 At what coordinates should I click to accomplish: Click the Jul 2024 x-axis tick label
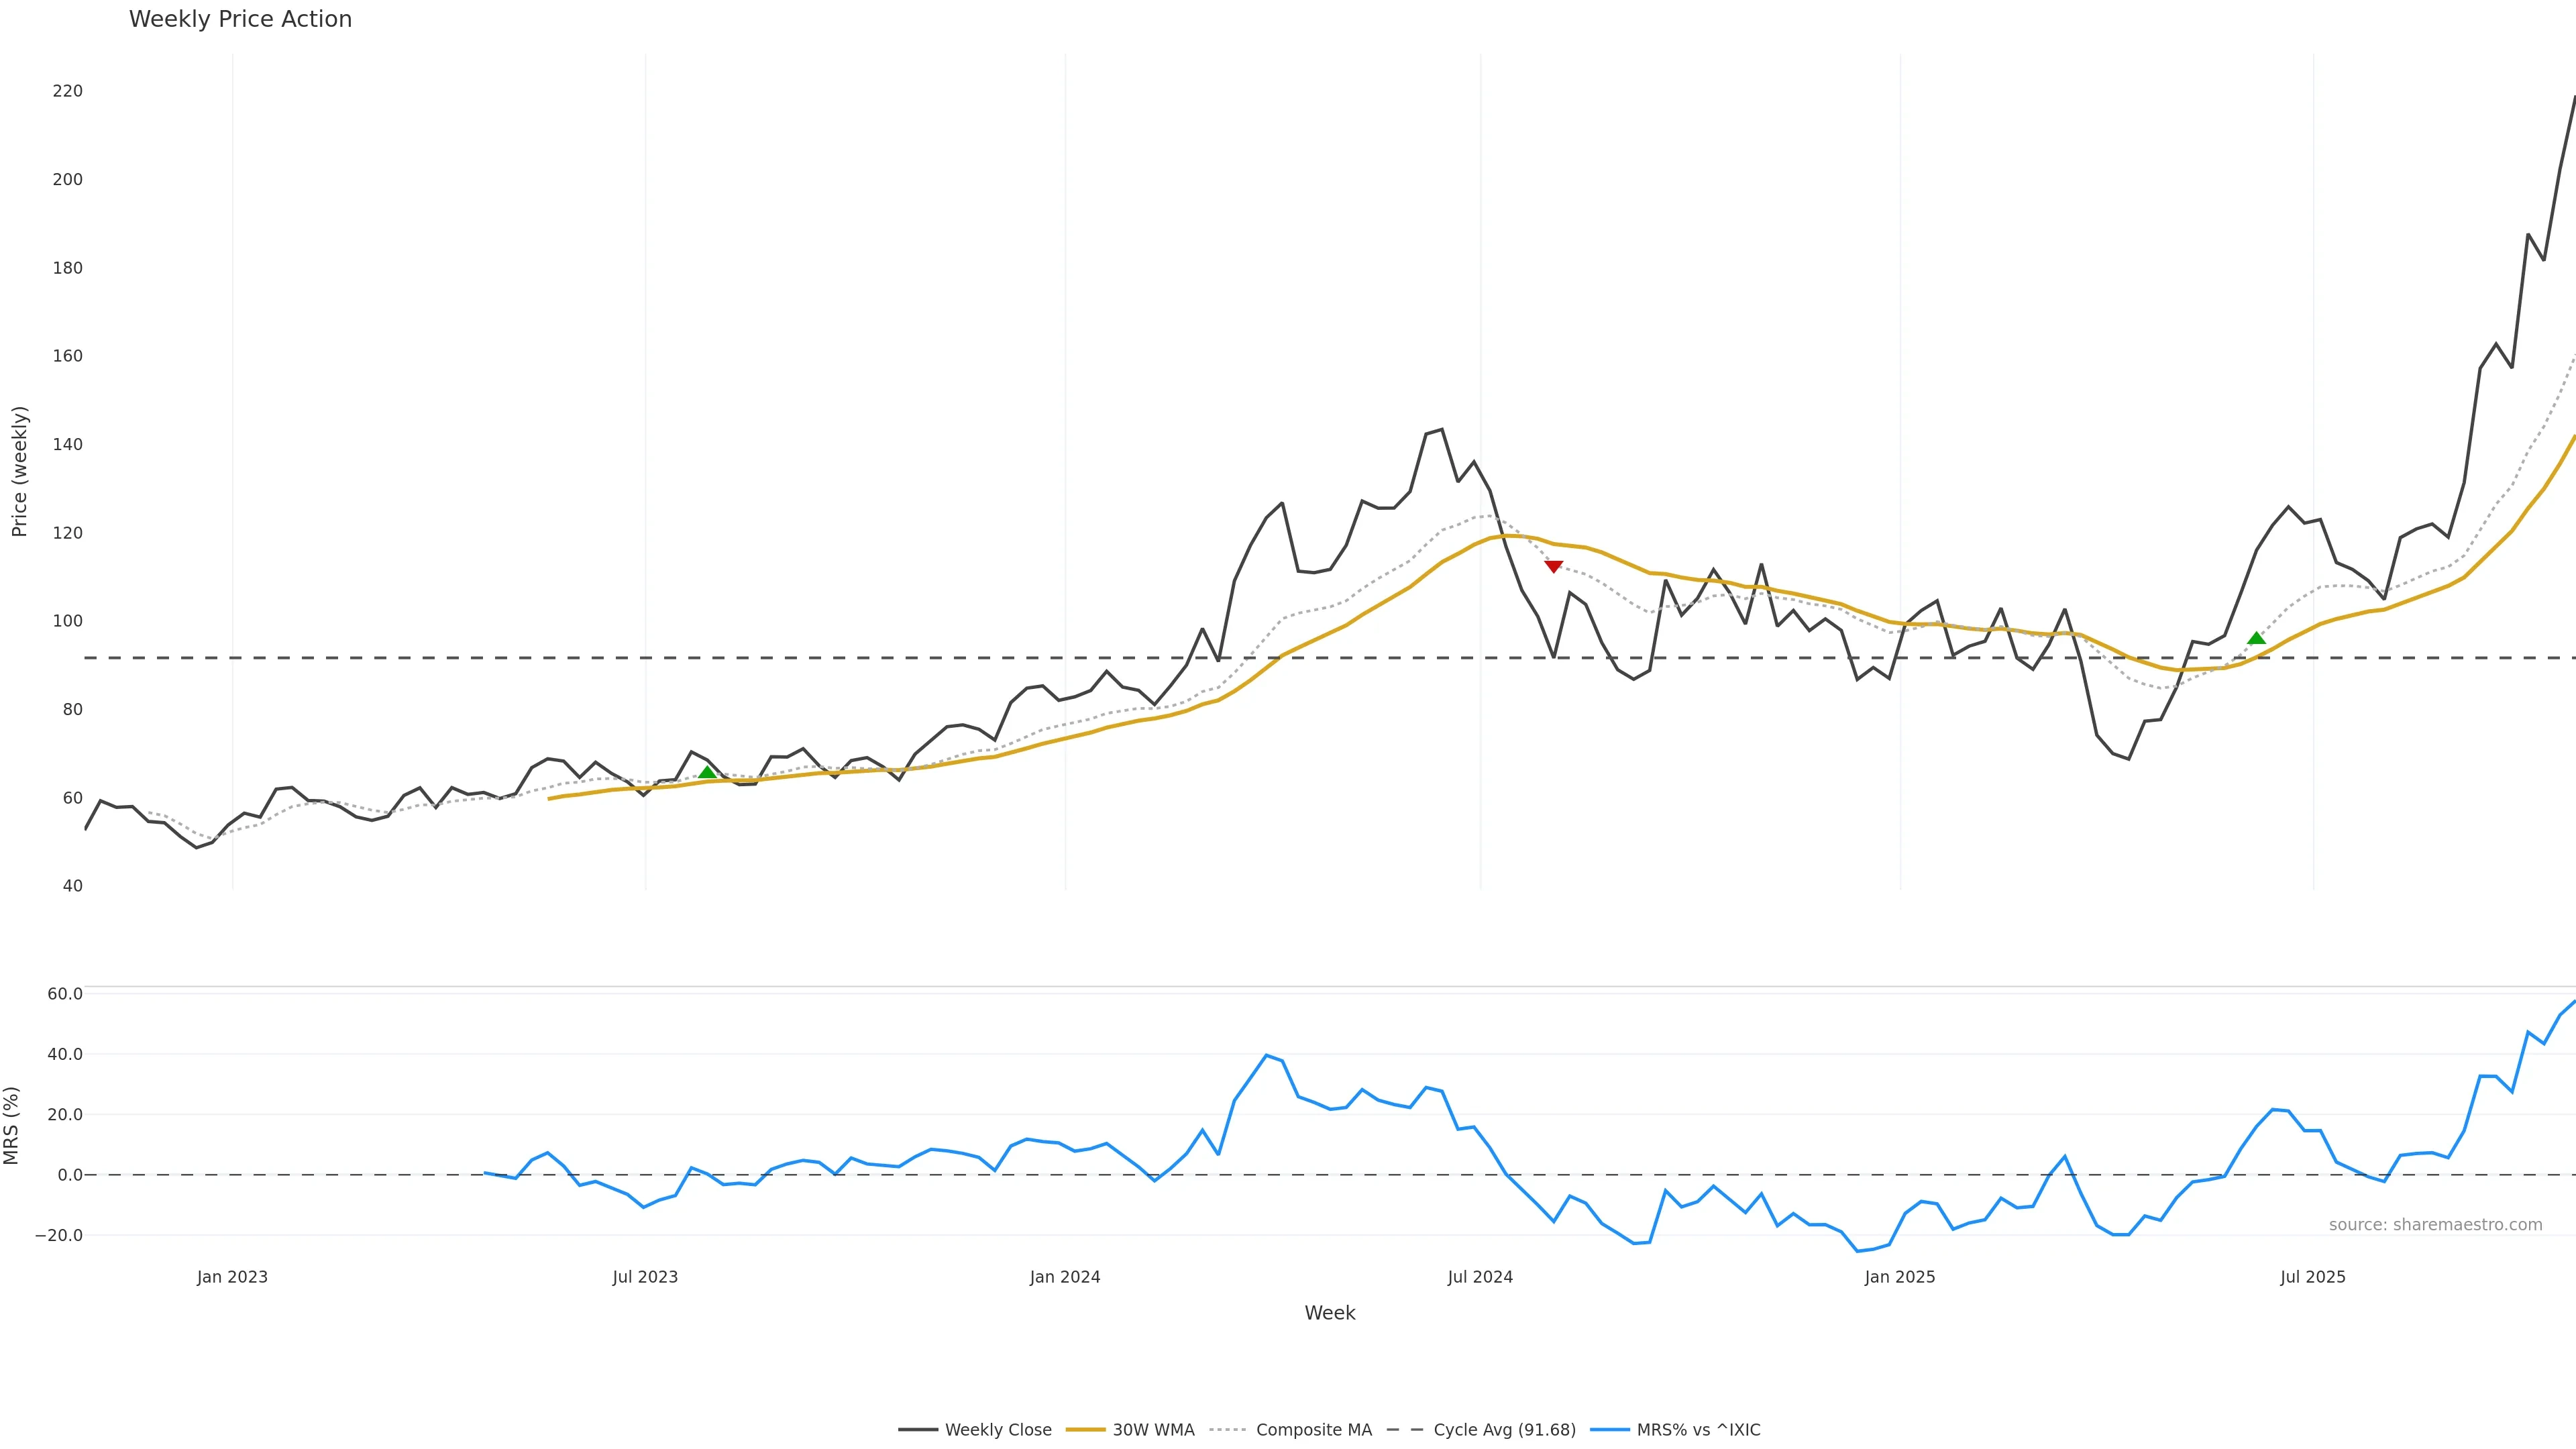click(1480, 1277)
